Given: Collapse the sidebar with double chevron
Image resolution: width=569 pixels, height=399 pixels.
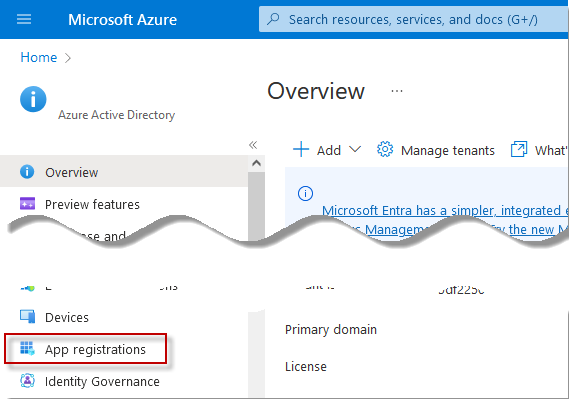Looking at the screenshot, I should click(253, 145).
